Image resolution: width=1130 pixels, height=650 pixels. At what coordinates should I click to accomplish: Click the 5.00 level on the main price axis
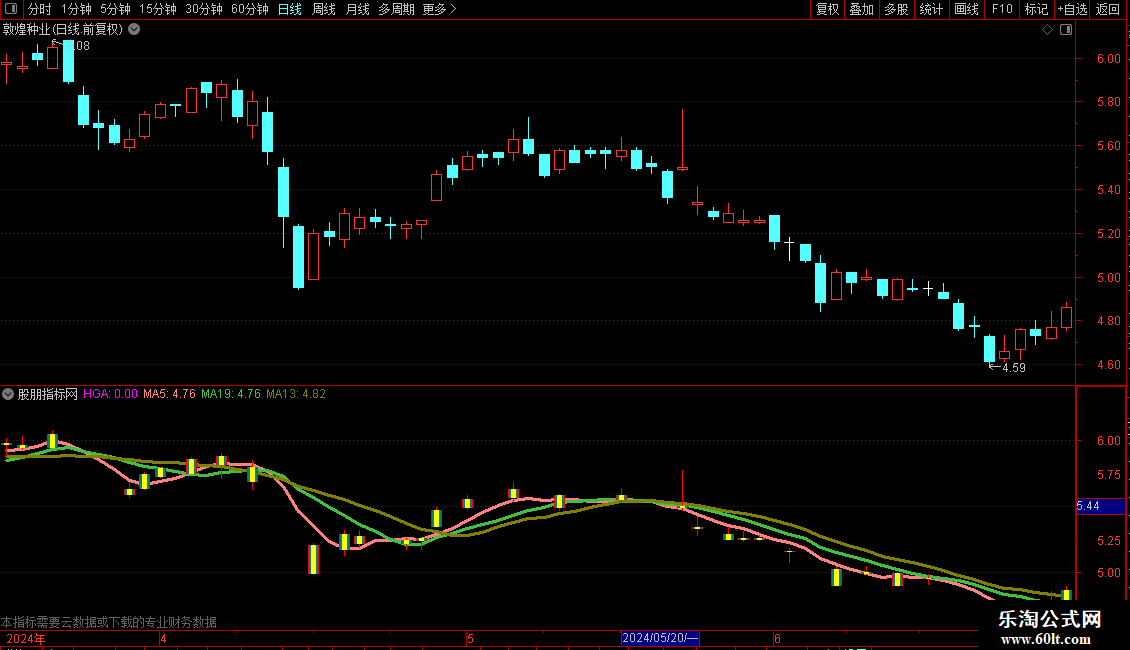(x=1108, y=278)
